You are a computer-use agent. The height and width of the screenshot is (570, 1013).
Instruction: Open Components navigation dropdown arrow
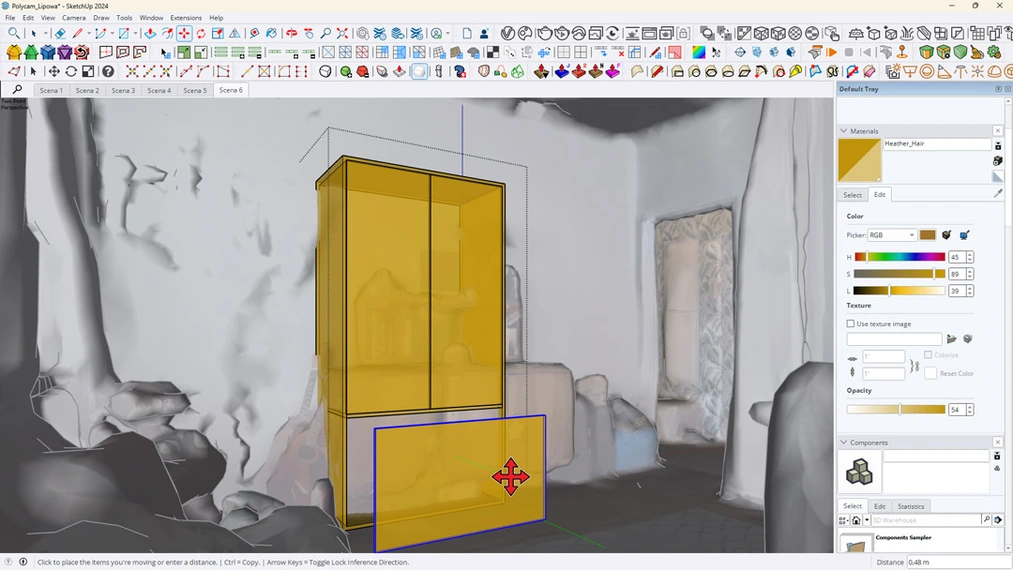[866, 520]
